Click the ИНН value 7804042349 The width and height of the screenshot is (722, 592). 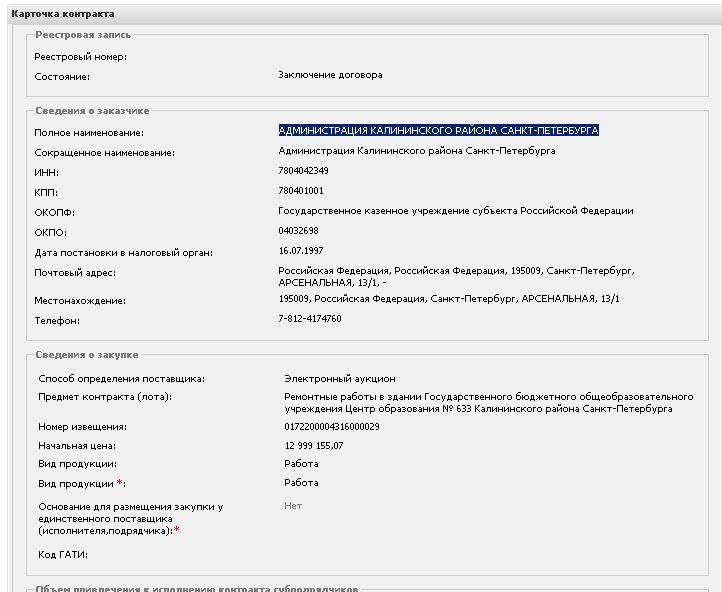click(303, 171)
